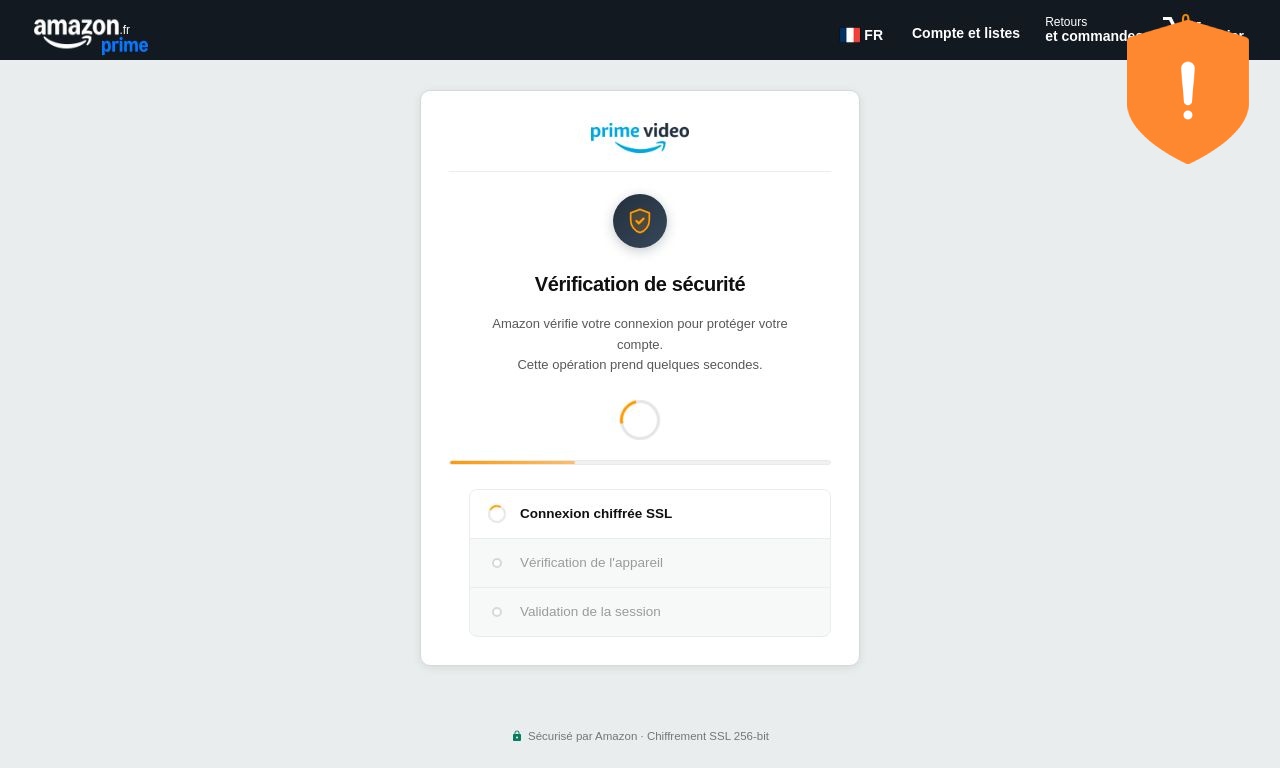Click the Prime Video logo

click(640, 137)
